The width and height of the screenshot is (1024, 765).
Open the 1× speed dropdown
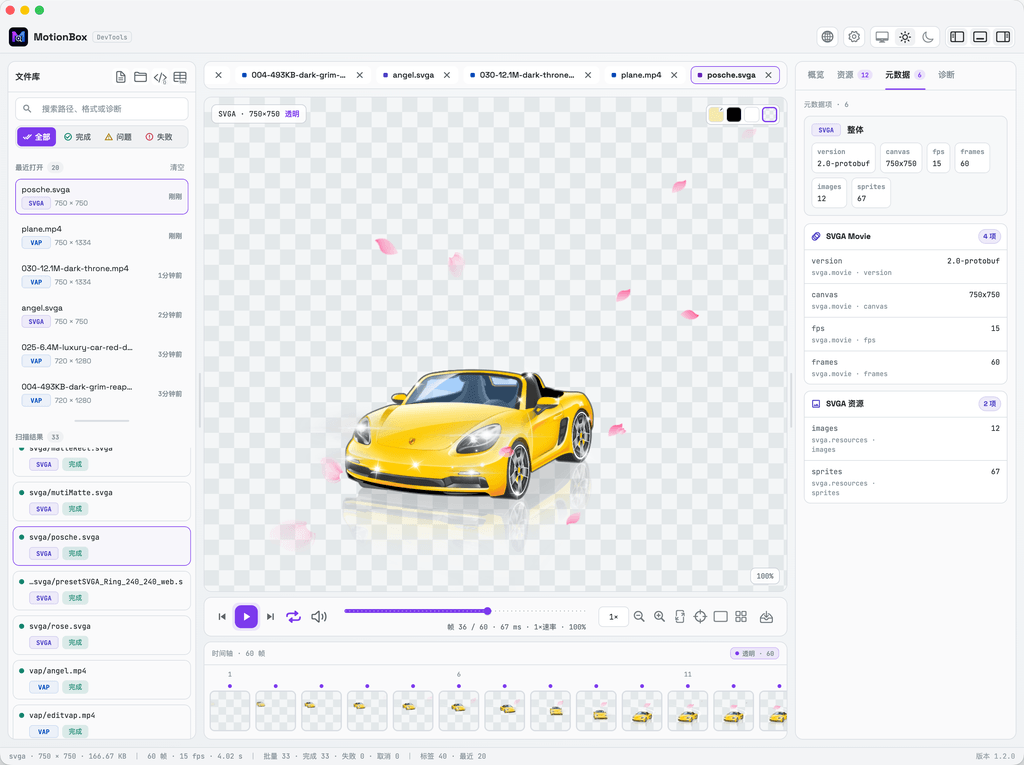[614, 617]
